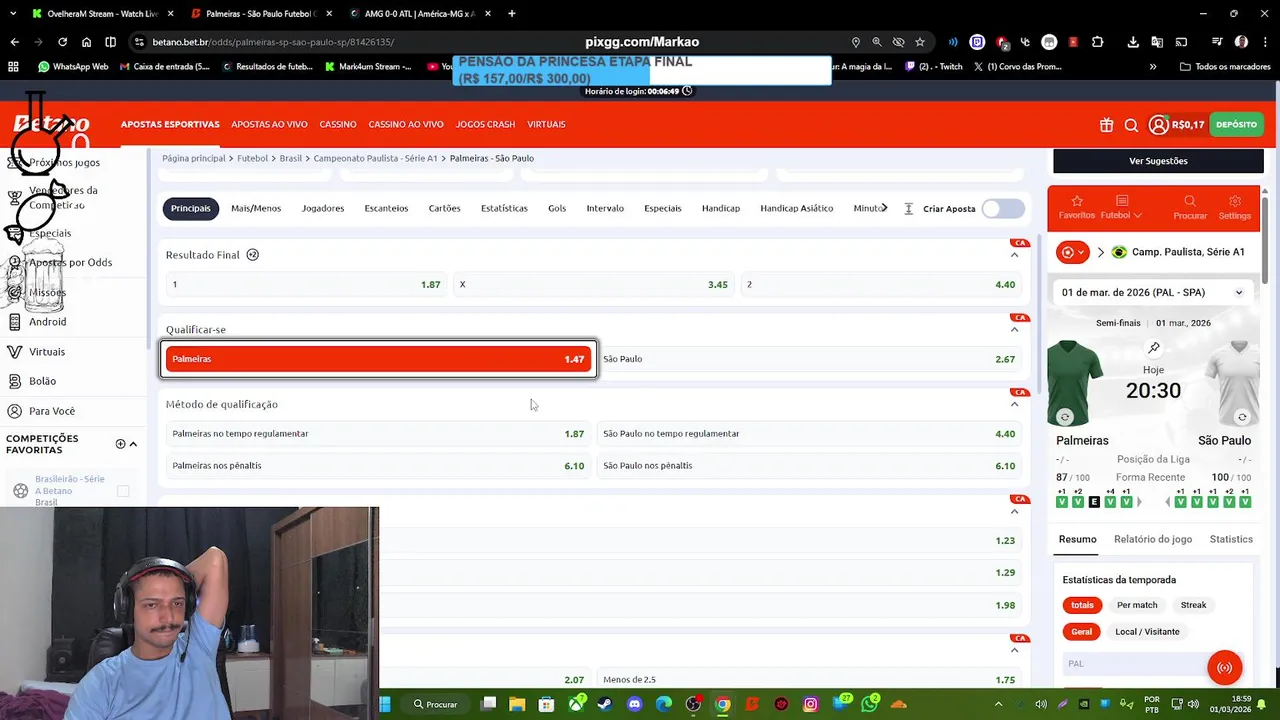Image resolution: width=1280 pixels, height=720 pixels.
Task: Collapse the Resultado Final market
Action: click(x=1014, y=255)
